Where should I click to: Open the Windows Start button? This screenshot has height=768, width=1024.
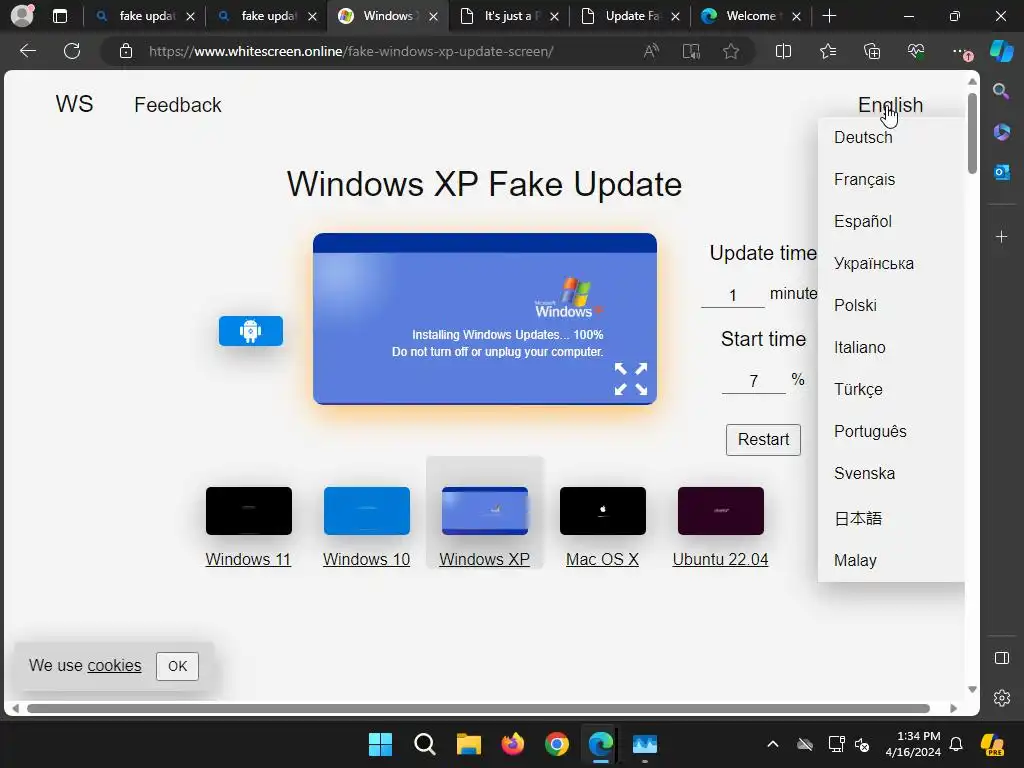click(380, 744)
